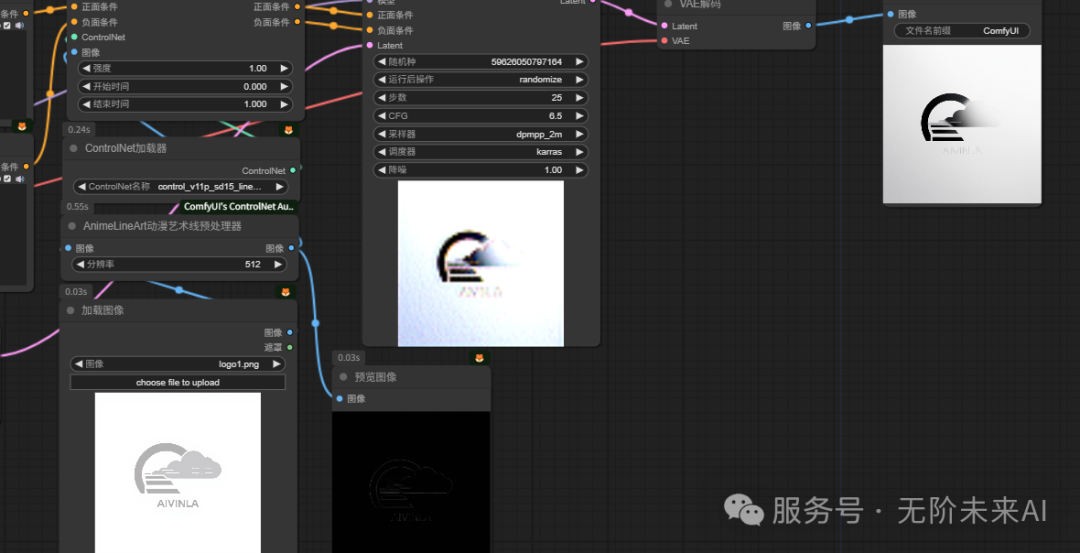Click 预览图像 node title
Image resolution: width=1080 pixels, height=553 pixels.
tap(375, 377)
